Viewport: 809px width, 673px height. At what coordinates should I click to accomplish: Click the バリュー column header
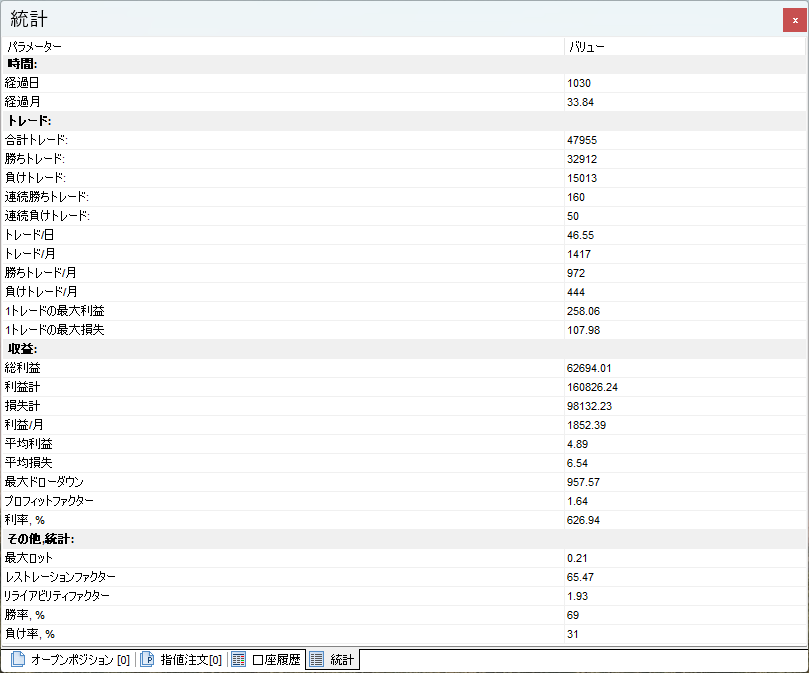(x=585, y=46)
